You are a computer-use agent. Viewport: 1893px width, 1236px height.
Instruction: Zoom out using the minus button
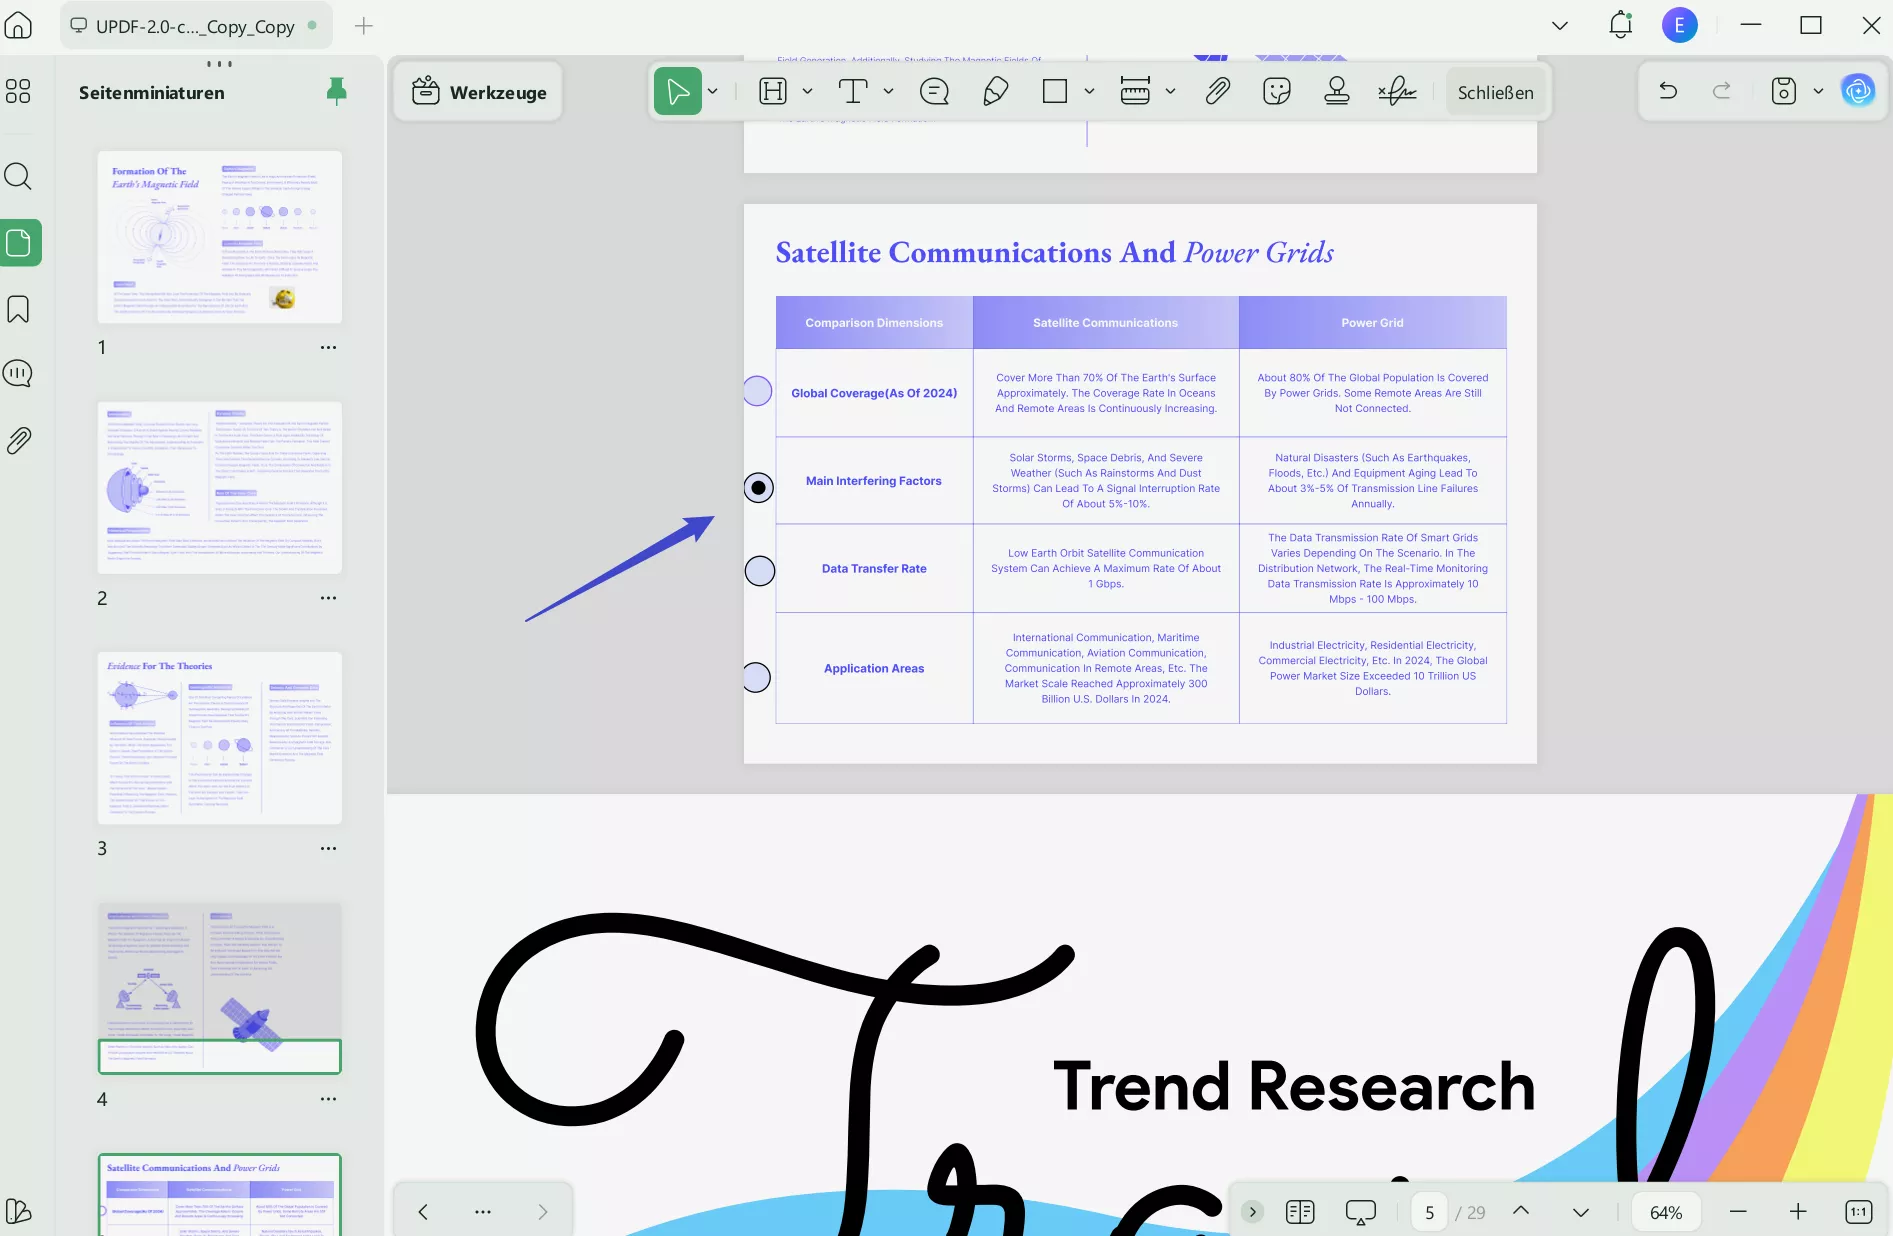[x=1738, y=1212]
